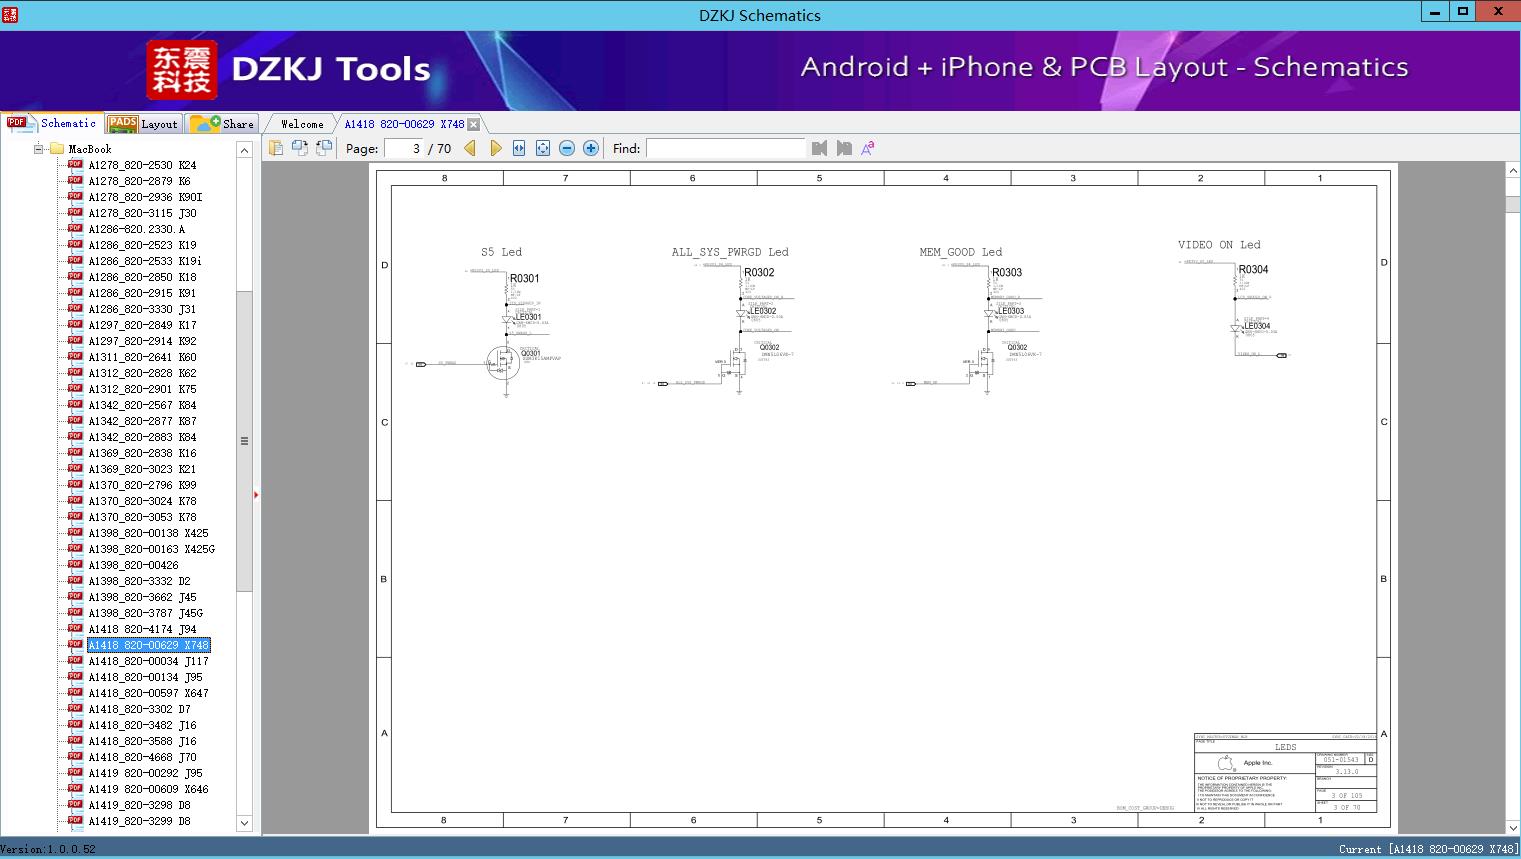The image size is (1521, 859).
Task: Switch to Schematic tab
Action: tap(52, 123)
